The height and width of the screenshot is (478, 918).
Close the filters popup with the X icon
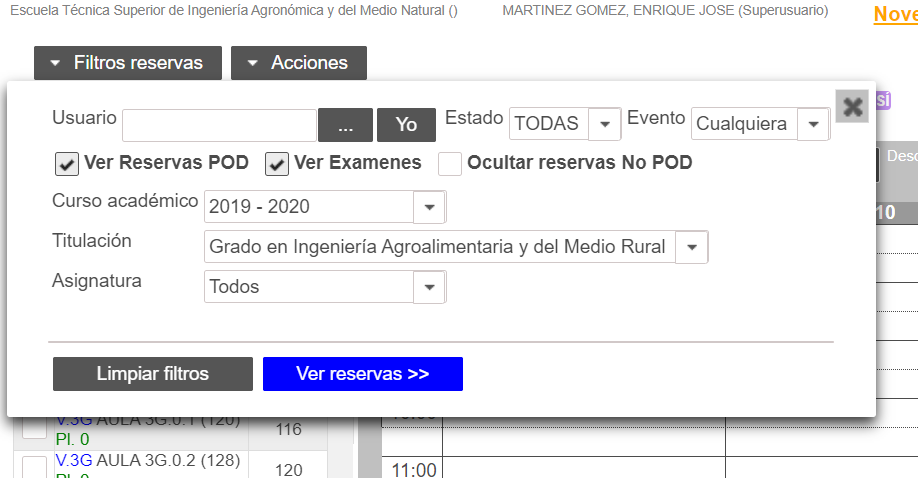point(852,107)
